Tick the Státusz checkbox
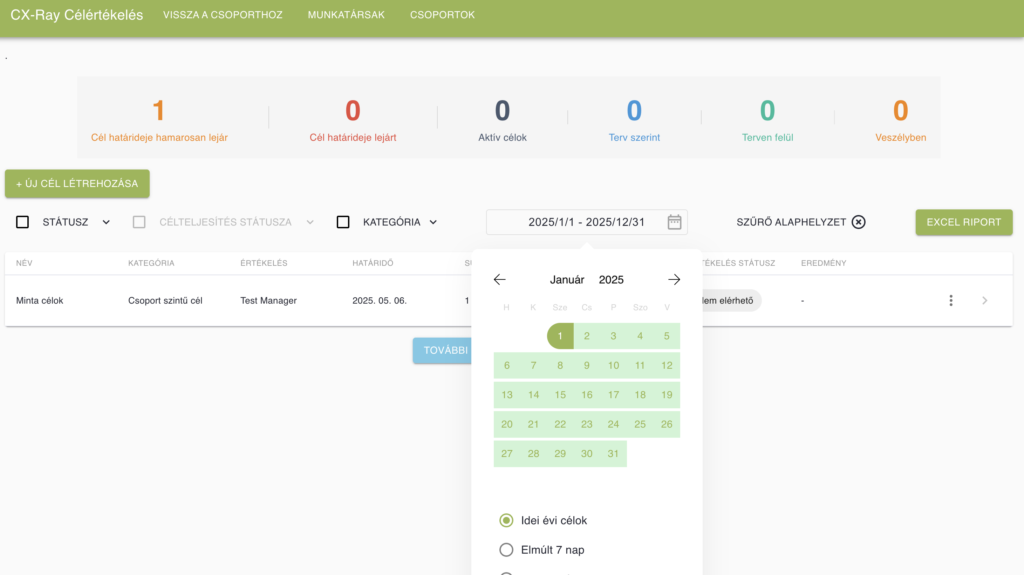Image resolution: width=1024 pixels, height=575 pixels. (22, 222)
